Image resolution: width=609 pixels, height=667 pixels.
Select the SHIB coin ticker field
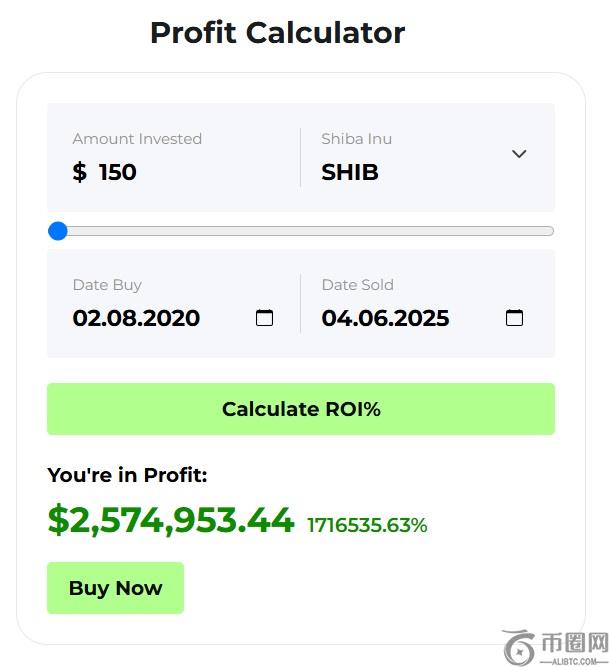tap(350, 172)
